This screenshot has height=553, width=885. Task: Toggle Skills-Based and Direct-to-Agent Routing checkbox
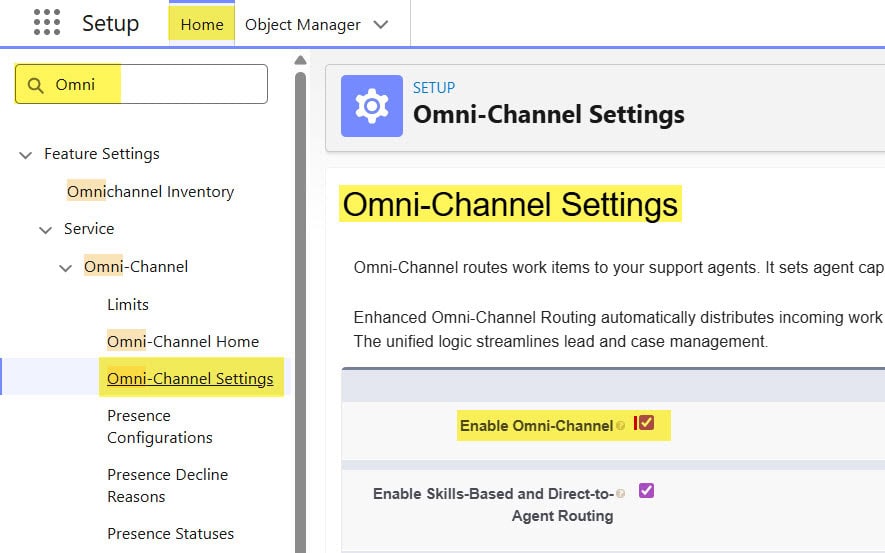647,490
